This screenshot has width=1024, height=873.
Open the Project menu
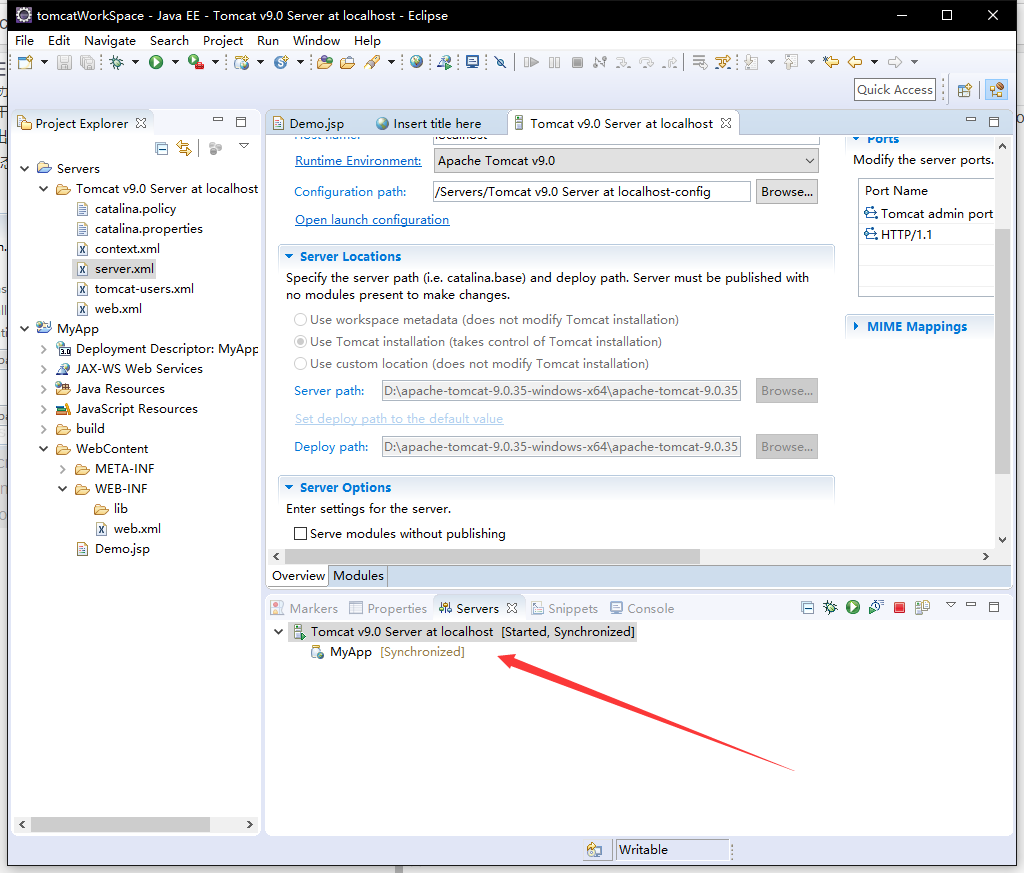click(x=223, y=40)
